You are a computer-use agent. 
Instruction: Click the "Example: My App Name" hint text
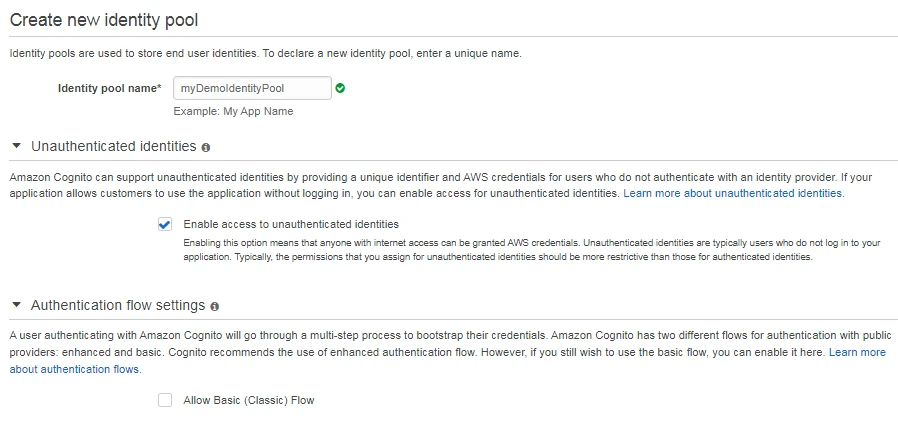[x=233, y=111]
